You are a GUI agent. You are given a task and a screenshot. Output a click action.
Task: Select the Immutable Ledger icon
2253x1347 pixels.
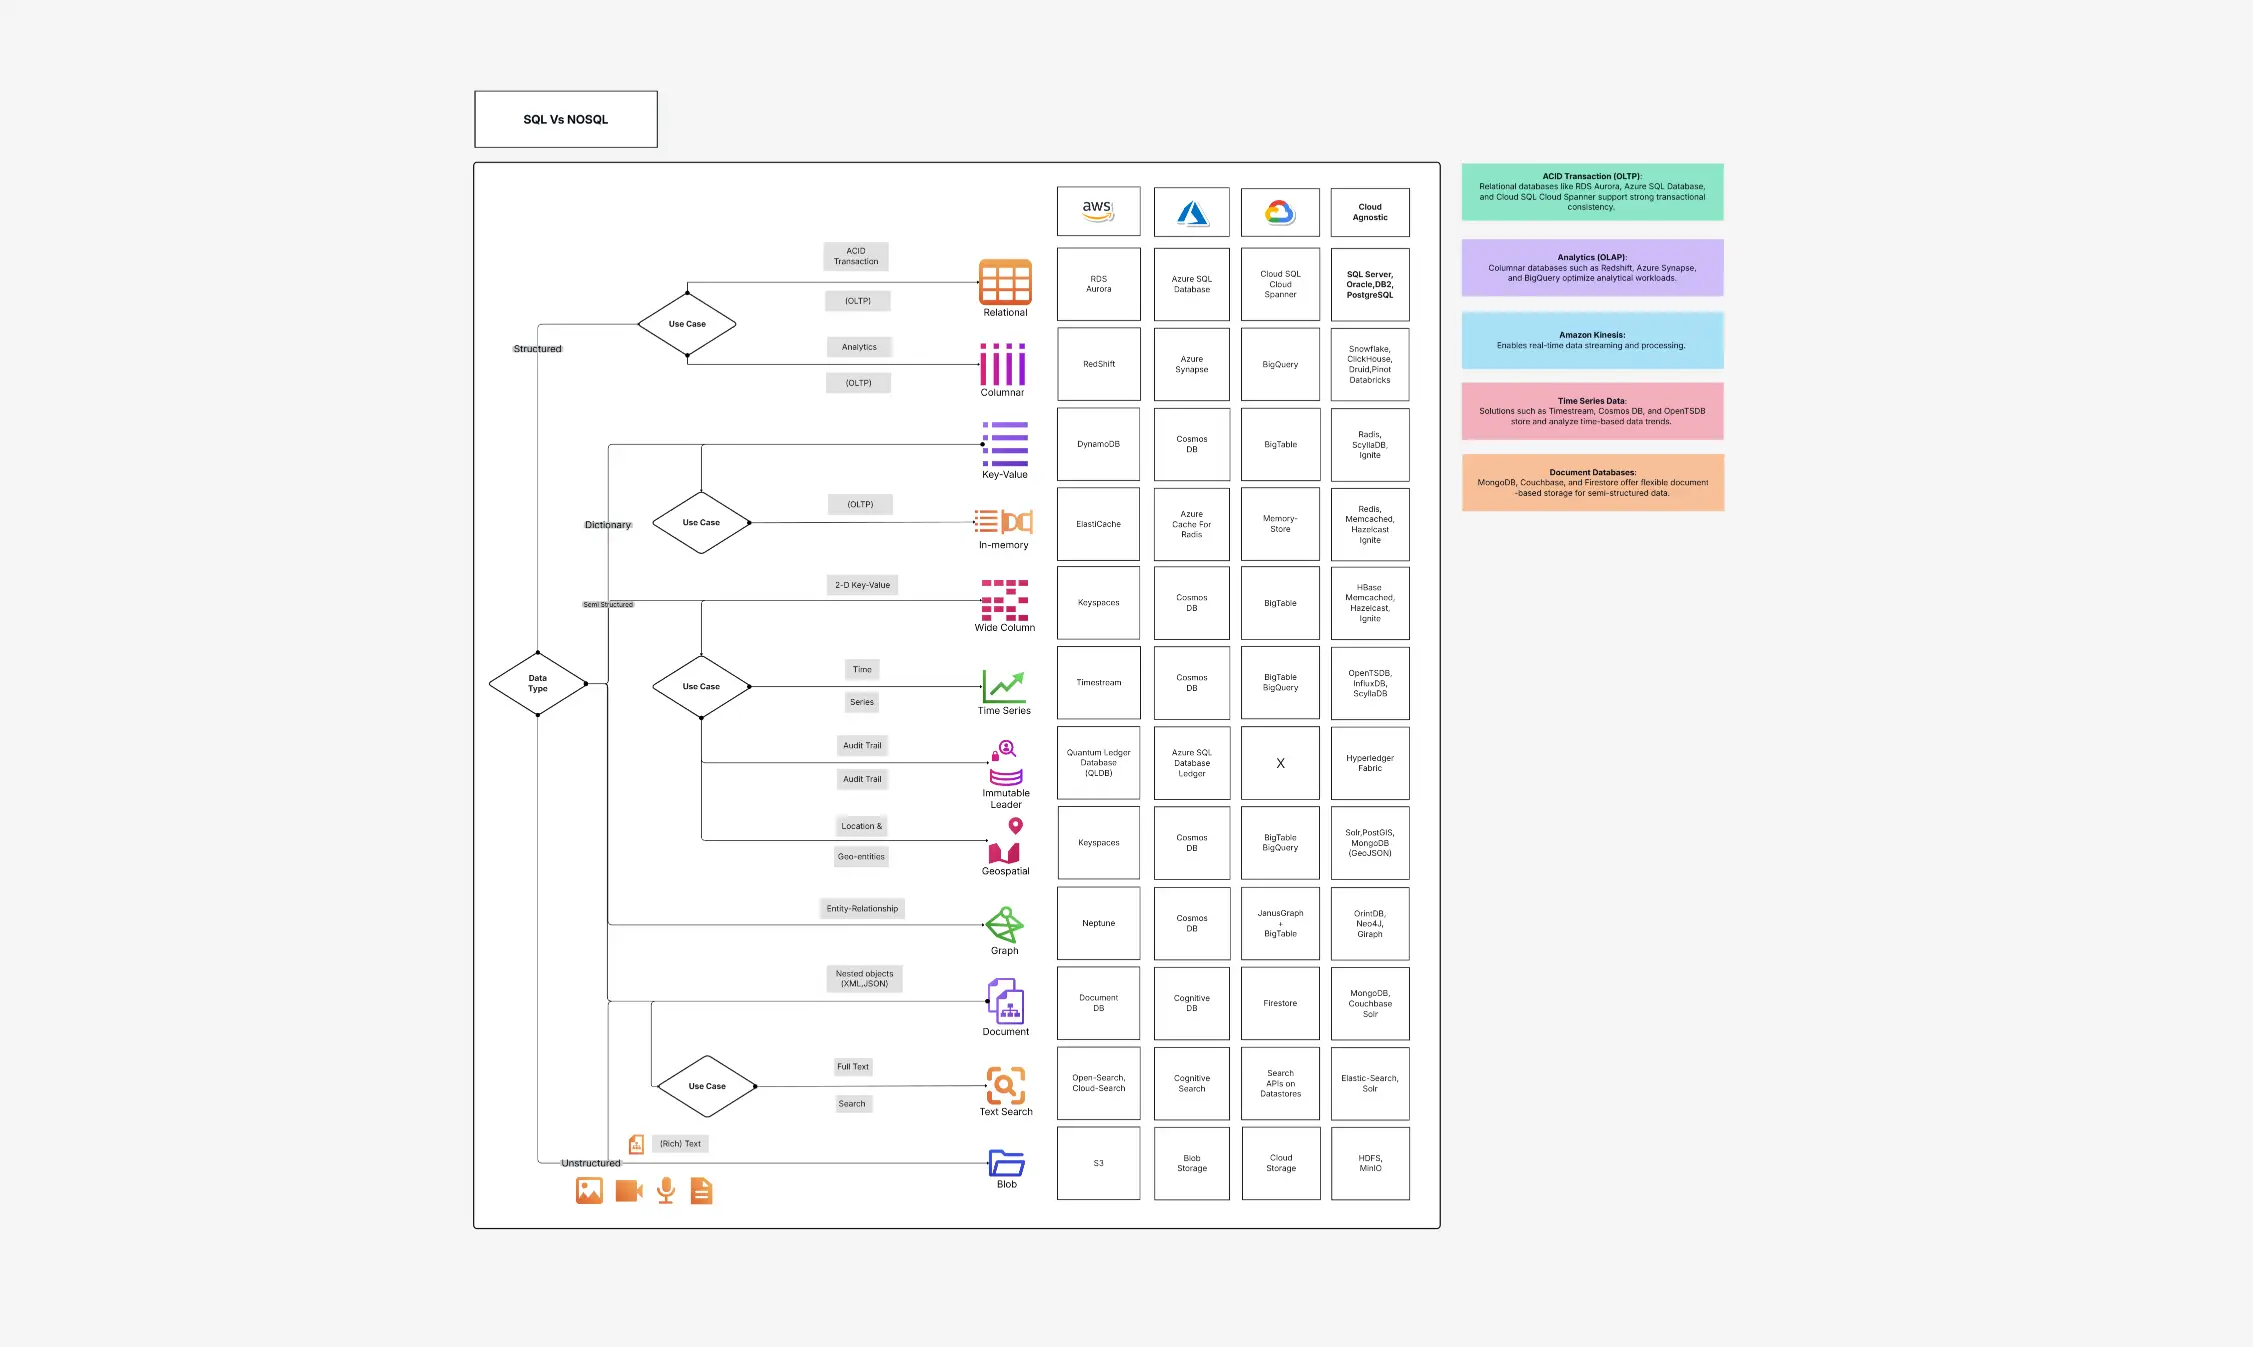click(1006, 764)
